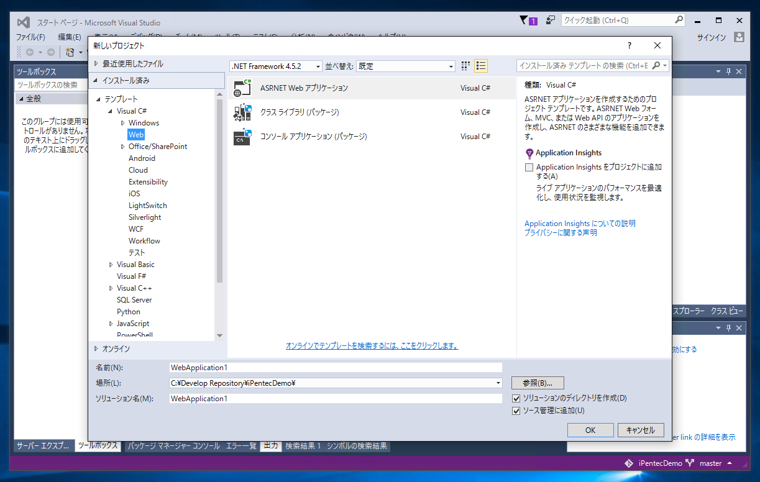The height and width of the screenshot is (482, 760).
Task: Open the 編集(E) menu
Action: click(x=69, y=37)
